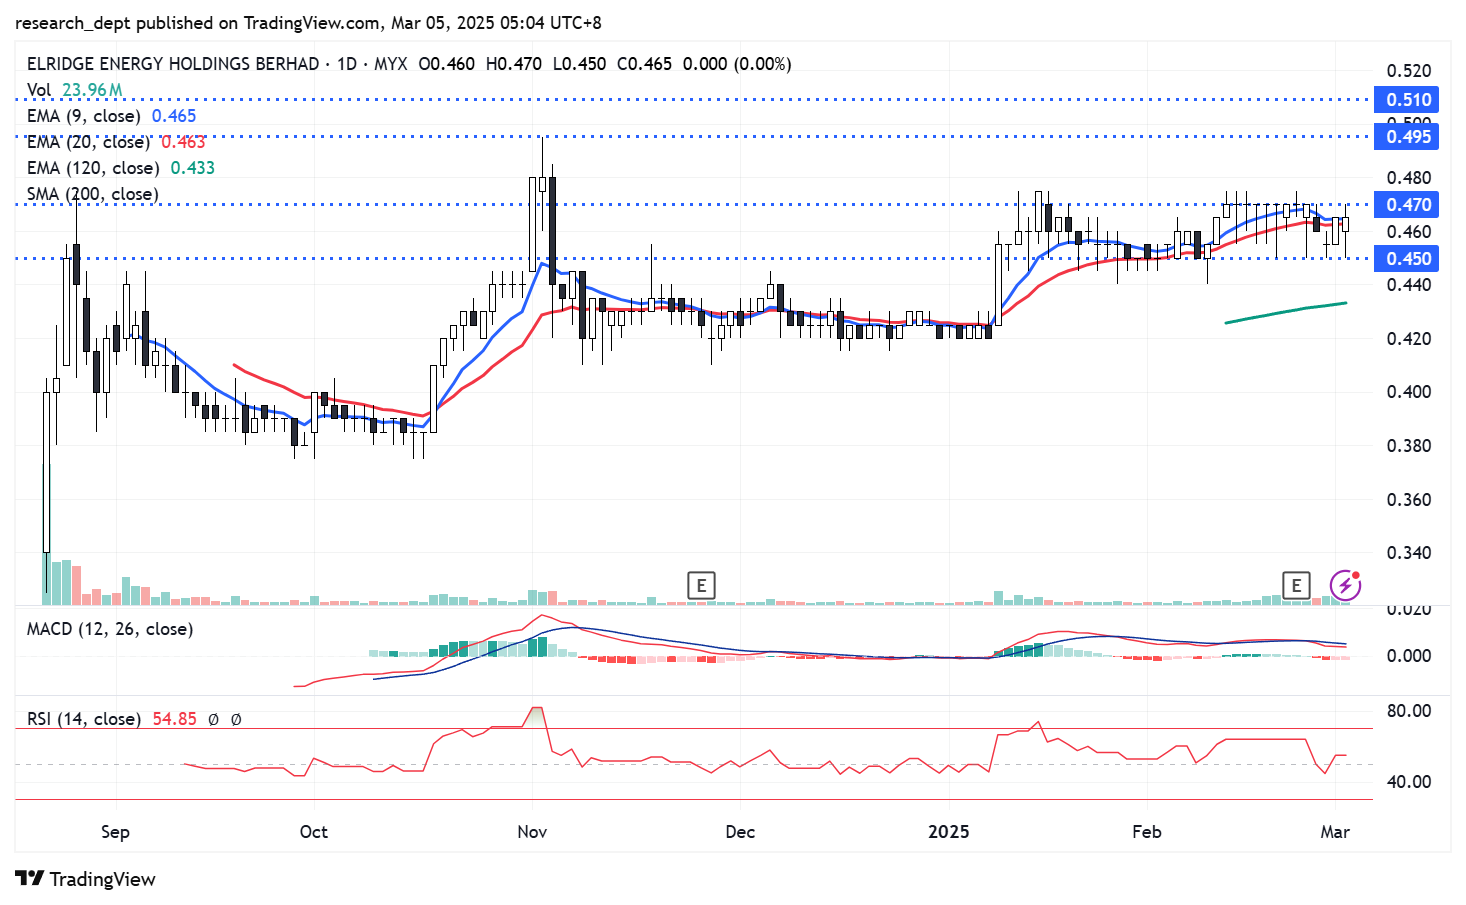Click the 0.340 price scale value
Screen dimensions: 1466x905
[1408, 553]
